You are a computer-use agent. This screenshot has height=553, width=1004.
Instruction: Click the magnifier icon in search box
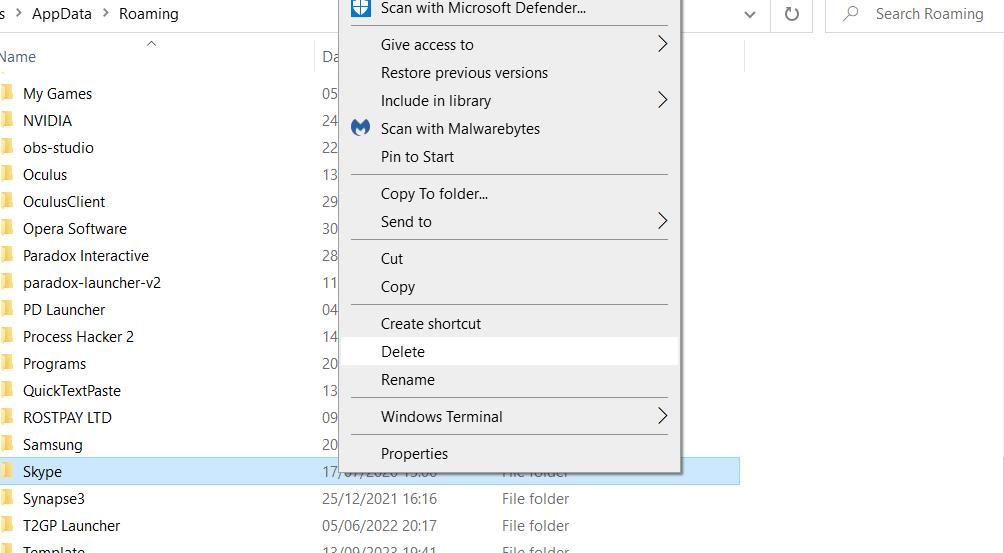tap(850, 13)
